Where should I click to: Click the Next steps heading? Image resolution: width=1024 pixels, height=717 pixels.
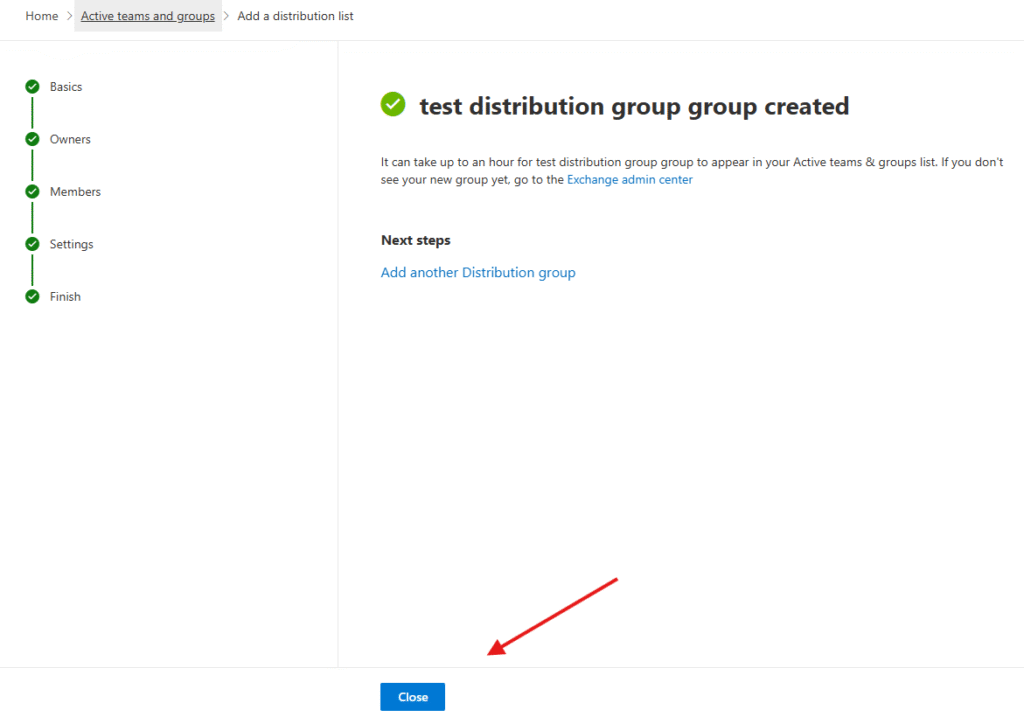click(415, 240)
